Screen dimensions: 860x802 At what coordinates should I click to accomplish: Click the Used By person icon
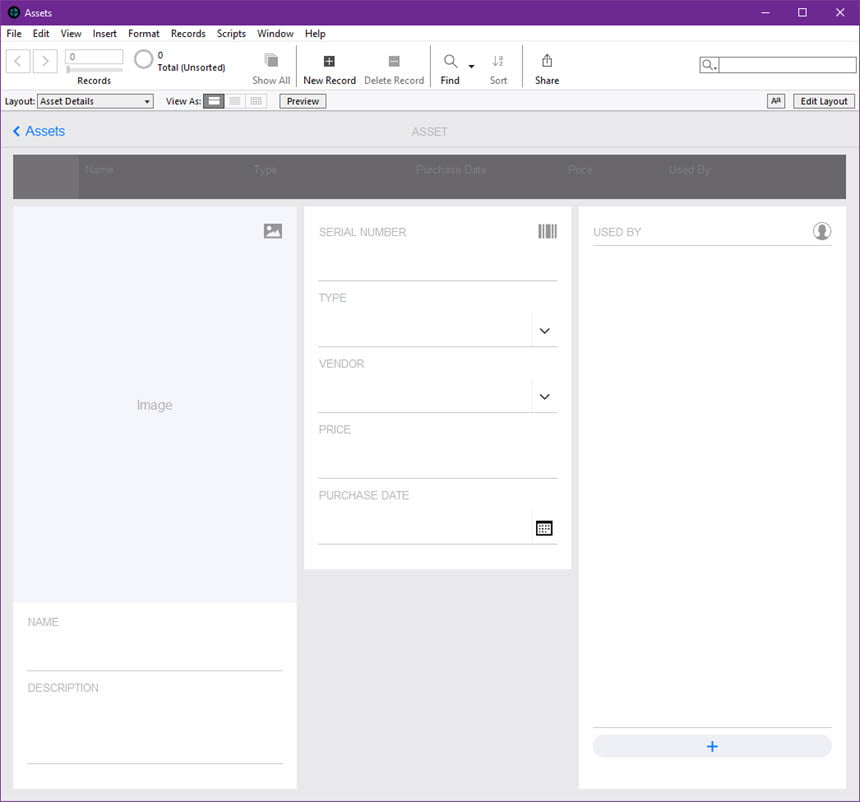coord(822,231)
